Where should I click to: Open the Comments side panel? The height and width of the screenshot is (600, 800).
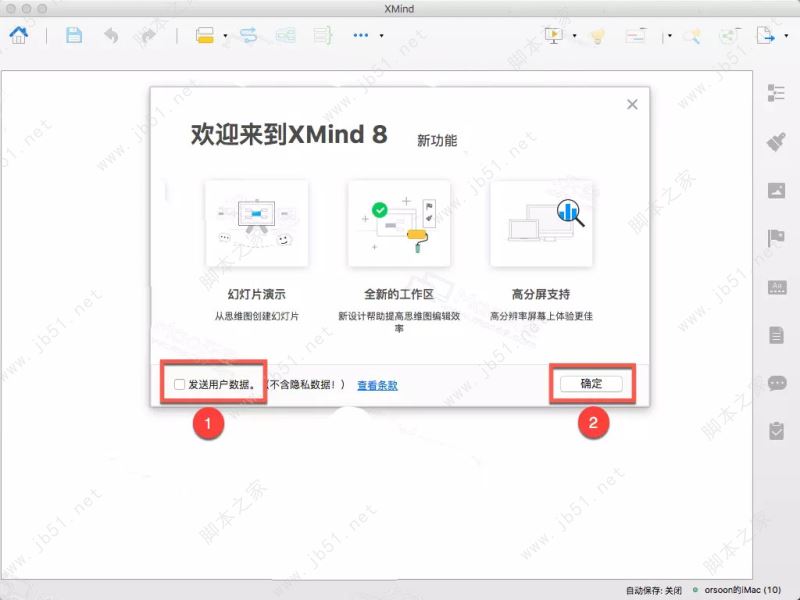coord(777,383)
